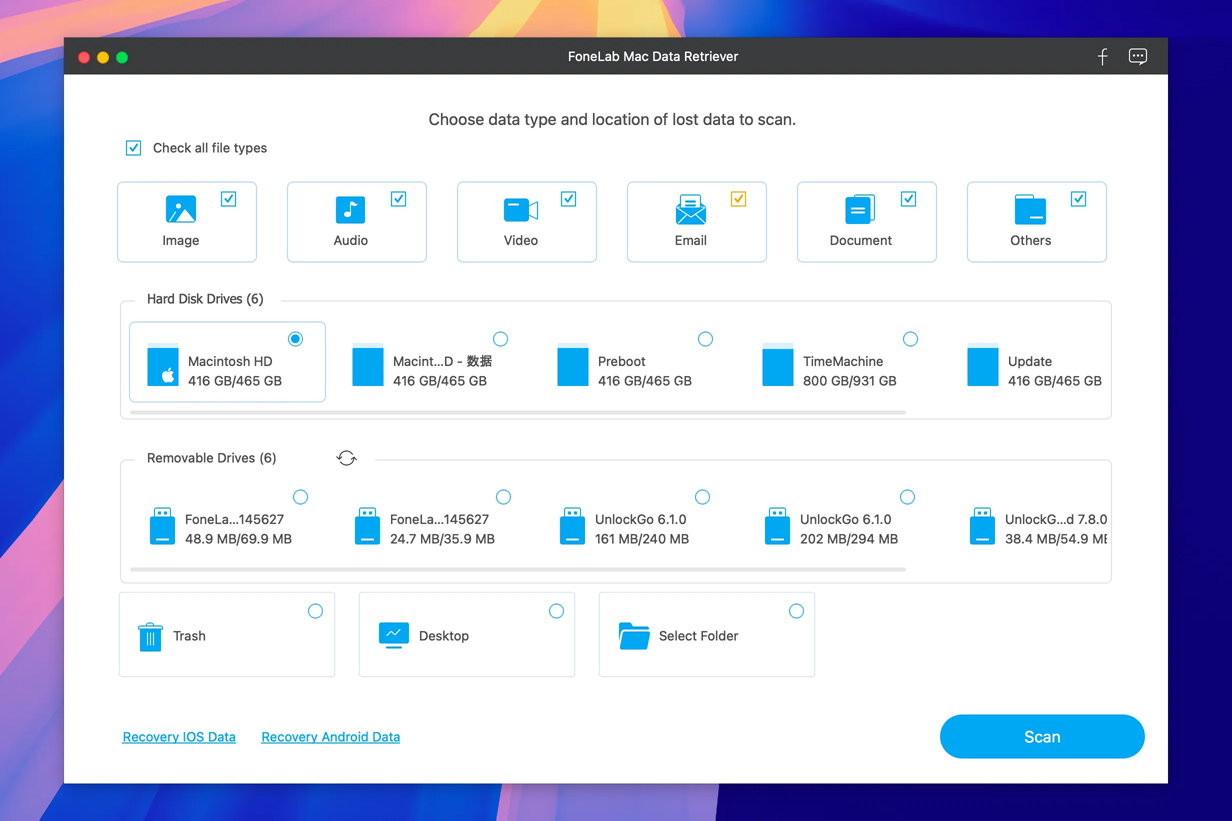The height and width of the screenshot is (821, 1232).
Task: Uncheck the Audio file type checkbox
Action: [399, 199]
